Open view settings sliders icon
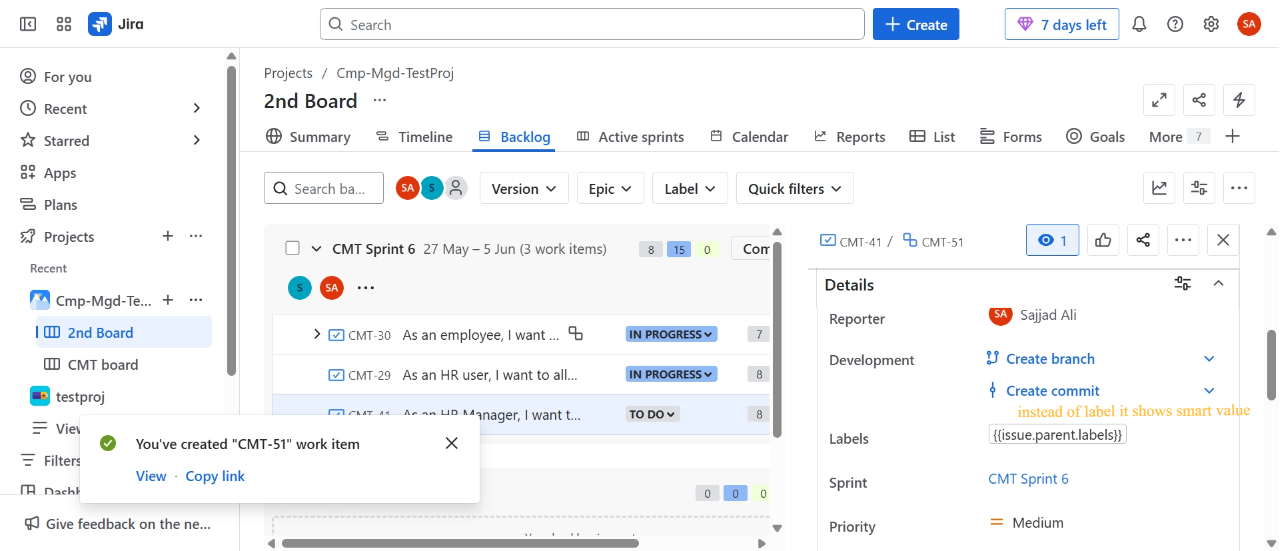Image resolution: width=1280 pixels, height=551 pixels. 1198,187
